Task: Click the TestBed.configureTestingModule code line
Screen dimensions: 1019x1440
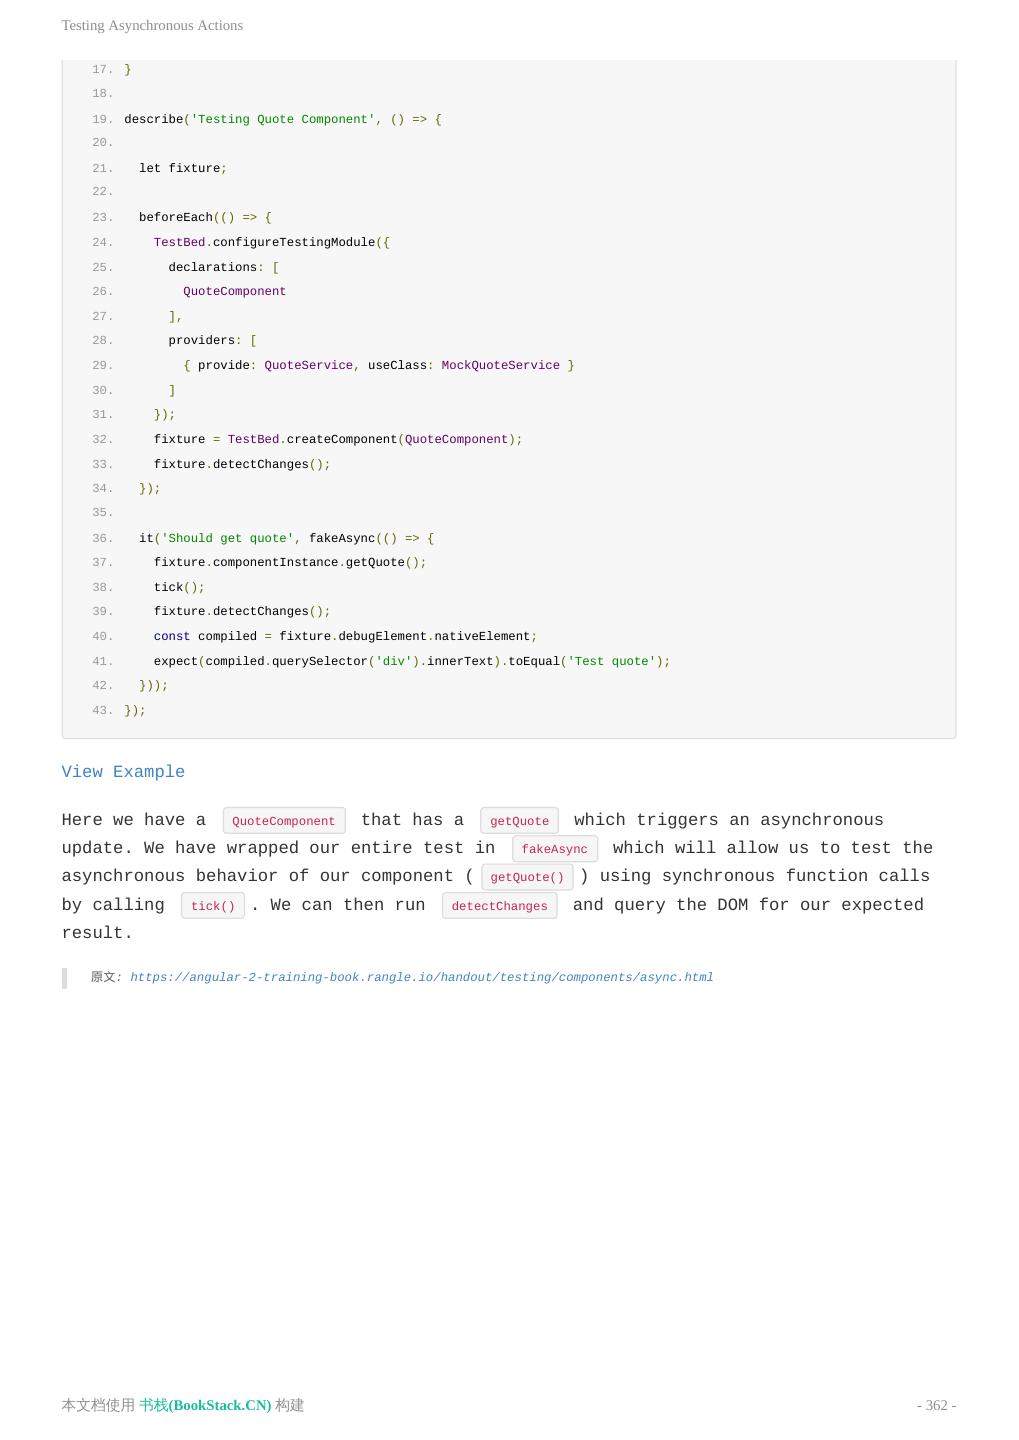Action: [x=271, y=242]
